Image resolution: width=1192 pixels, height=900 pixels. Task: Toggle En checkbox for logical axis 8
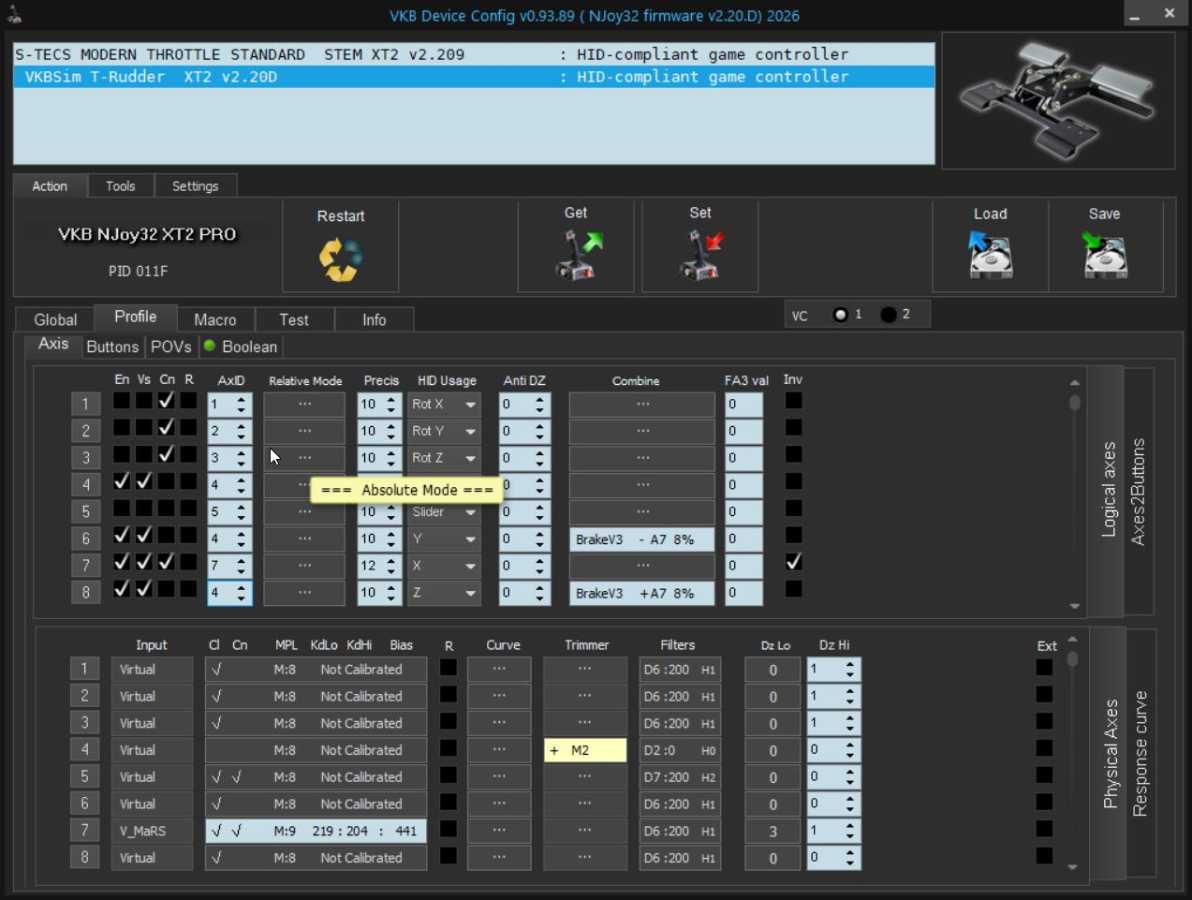(122, 588)
